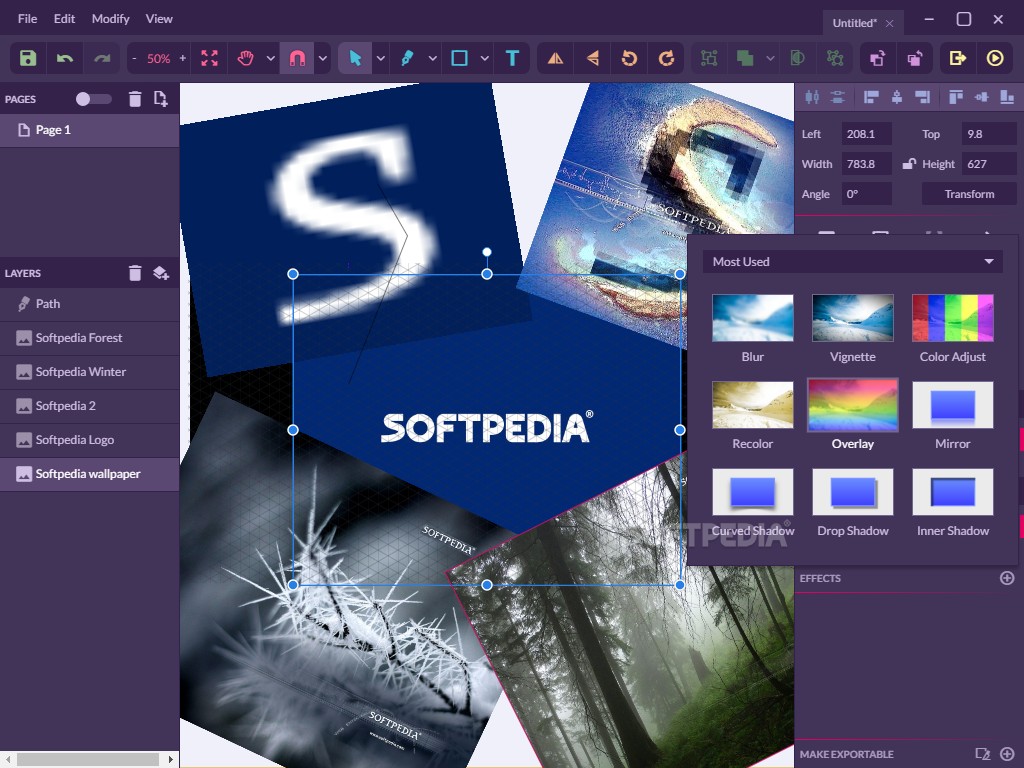Image resolution: width=1024 pixels, height=768 pixels.
Task: Select the Softpedia Logo layer
Action: [89, 440]
